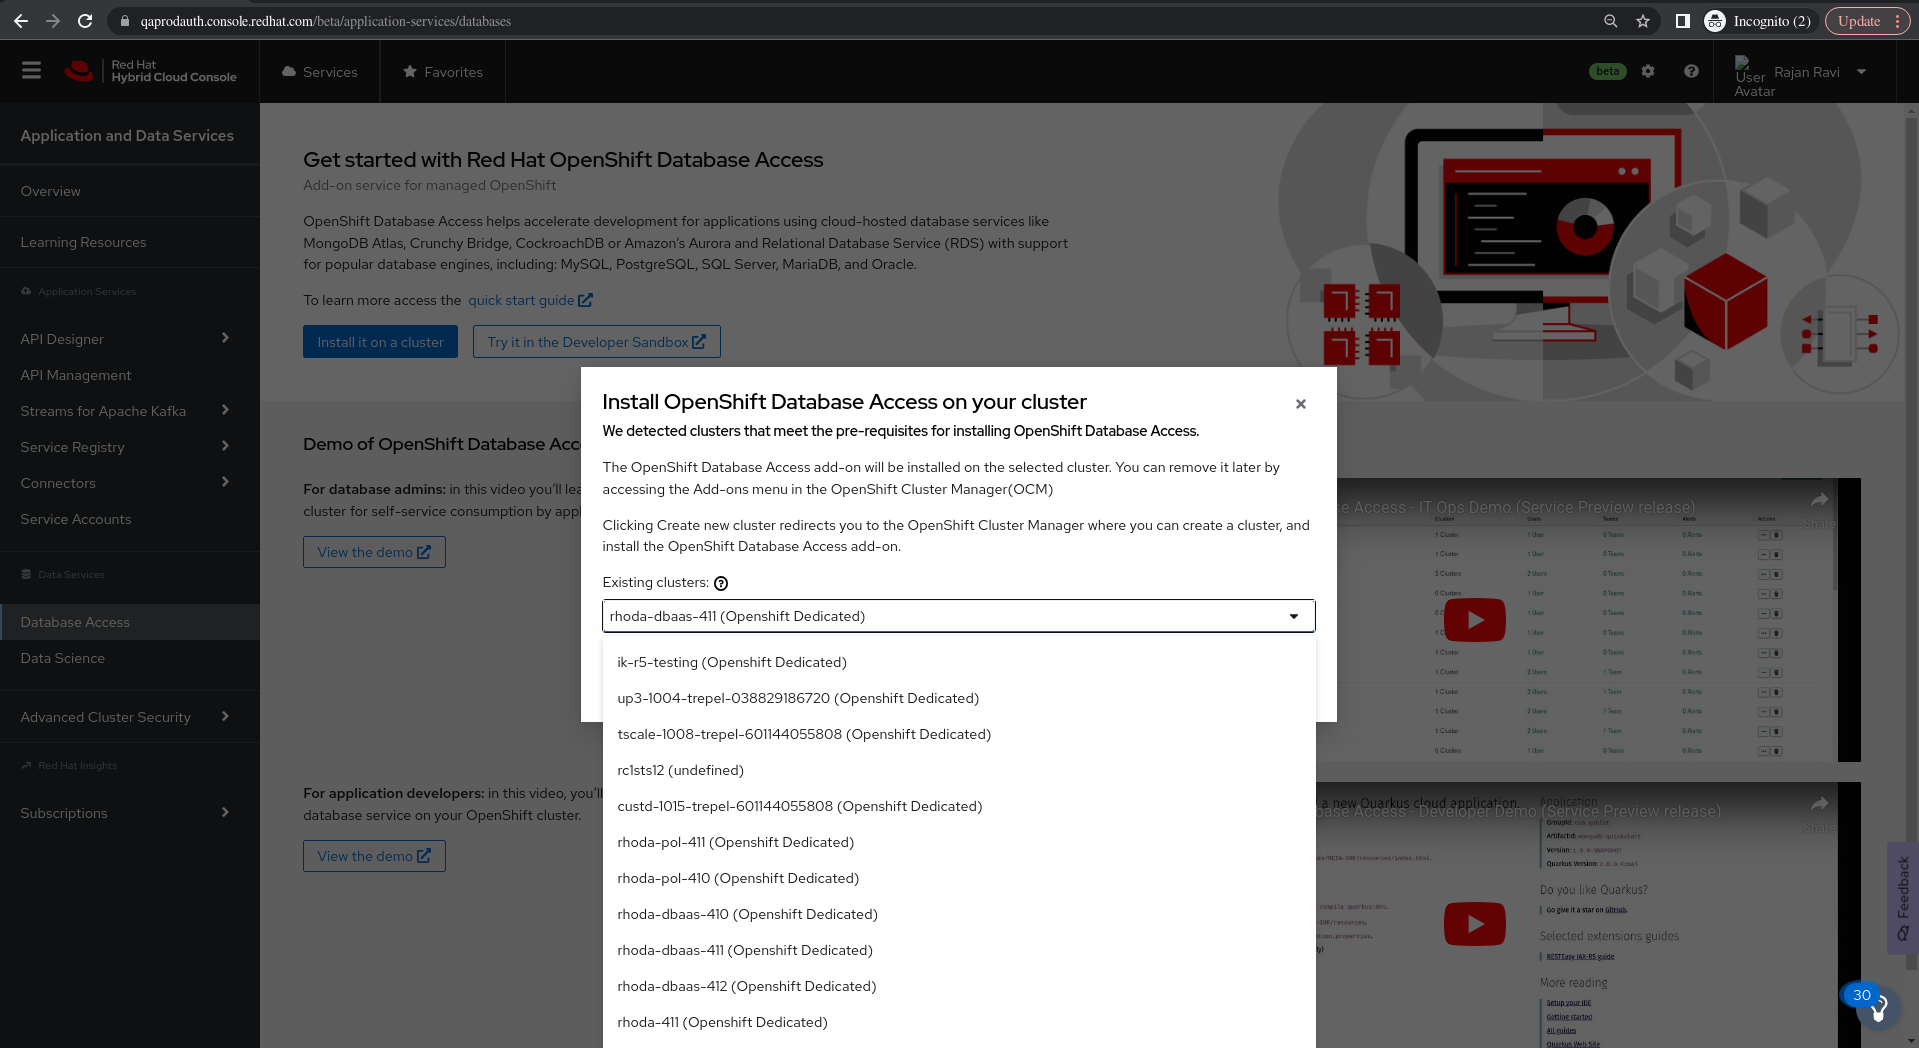This screenshot has width=1919, height=1048.
Task: Close the Install OpenShift Database Access dialog
Action: (1301, 404)
